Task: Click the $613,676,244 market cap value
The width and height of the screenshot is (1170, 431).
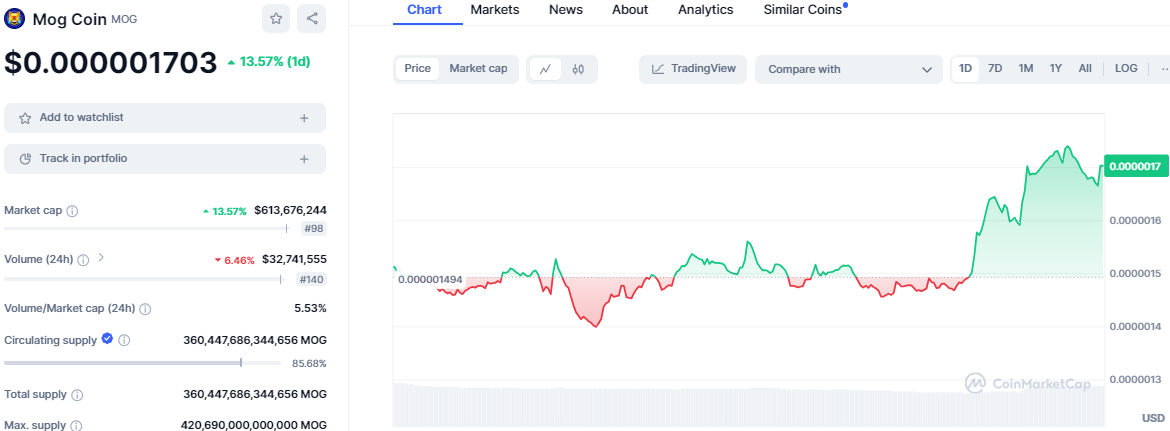Action: 290,210
